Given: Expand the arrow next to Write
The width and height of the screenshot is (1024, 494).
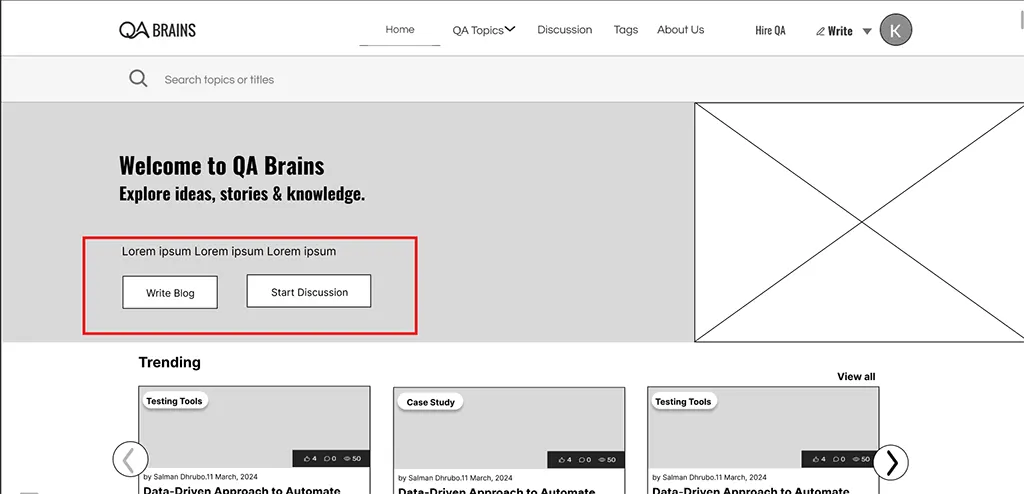Looking at the screenshot, I should point(867,31).
